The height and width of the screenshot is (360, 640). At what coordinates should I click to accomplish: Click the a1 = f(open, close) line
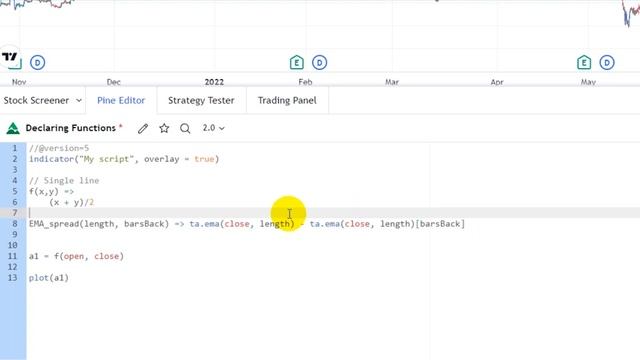point(76,256)
